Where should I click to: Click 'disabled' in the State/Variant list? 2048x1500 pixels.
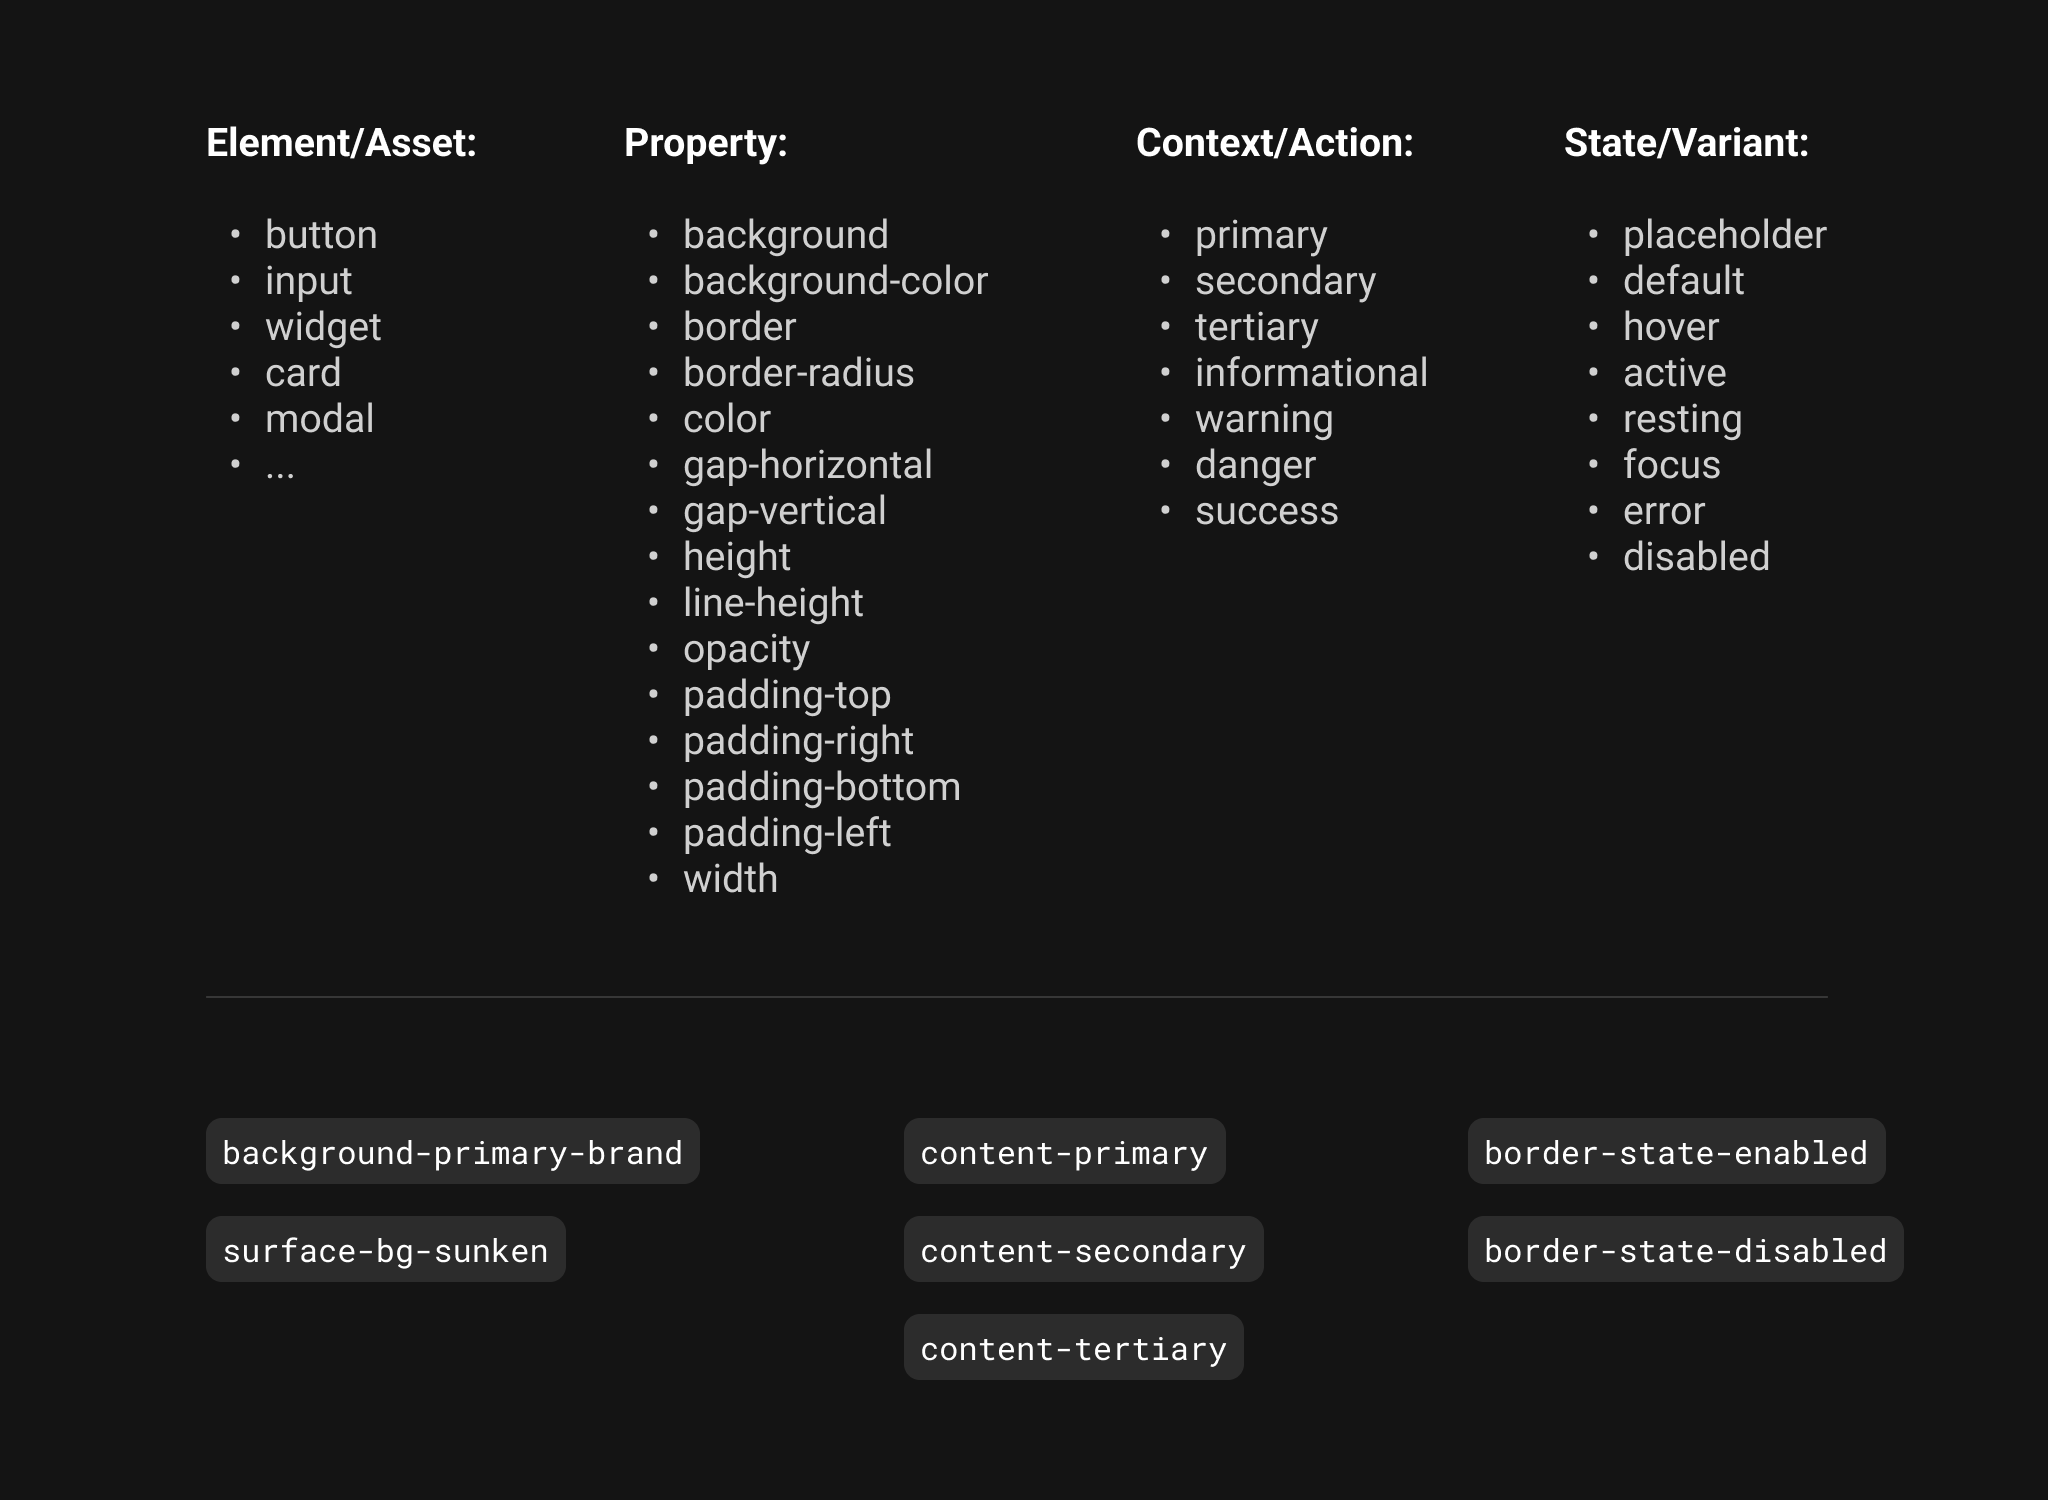pos(1697,557)
